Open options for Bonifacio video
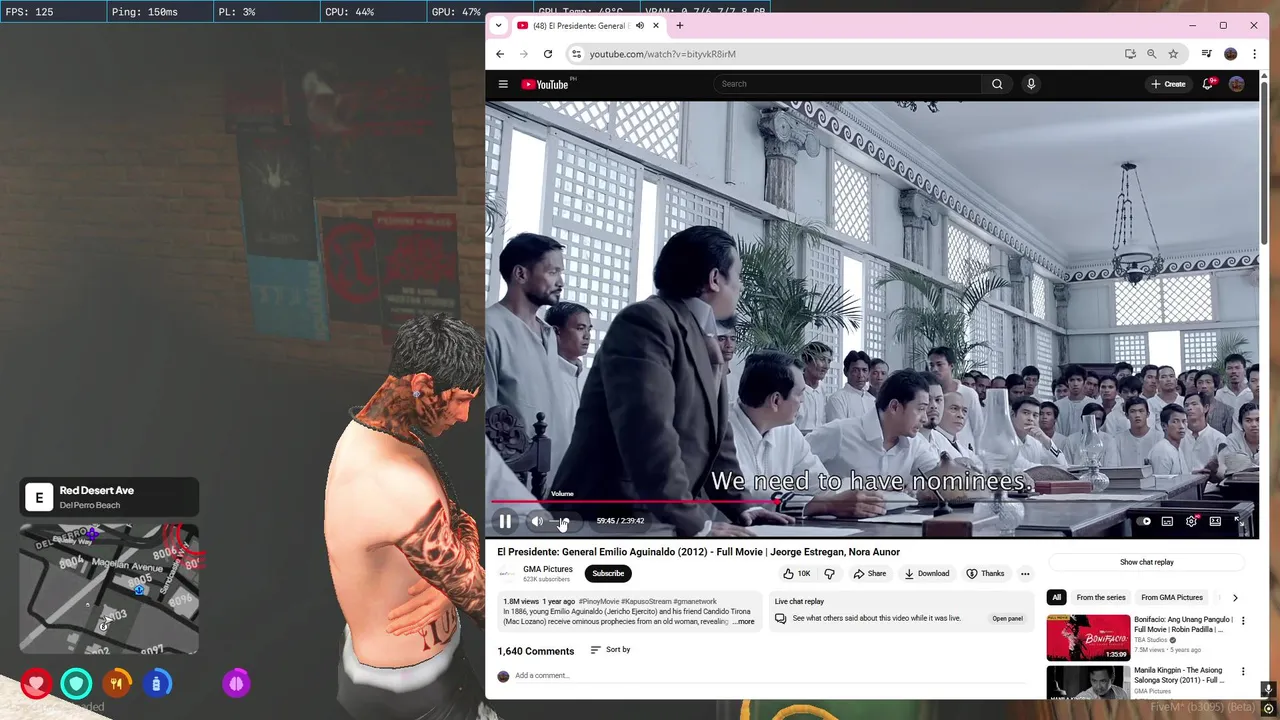The image size is (1280, 720). point(1243,621)
